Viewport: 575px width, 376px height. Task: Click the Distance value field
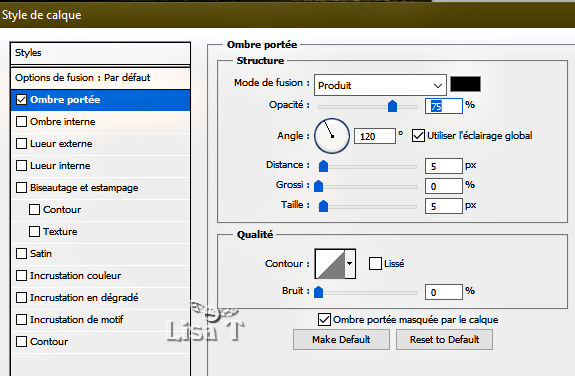tap(444, 166)
